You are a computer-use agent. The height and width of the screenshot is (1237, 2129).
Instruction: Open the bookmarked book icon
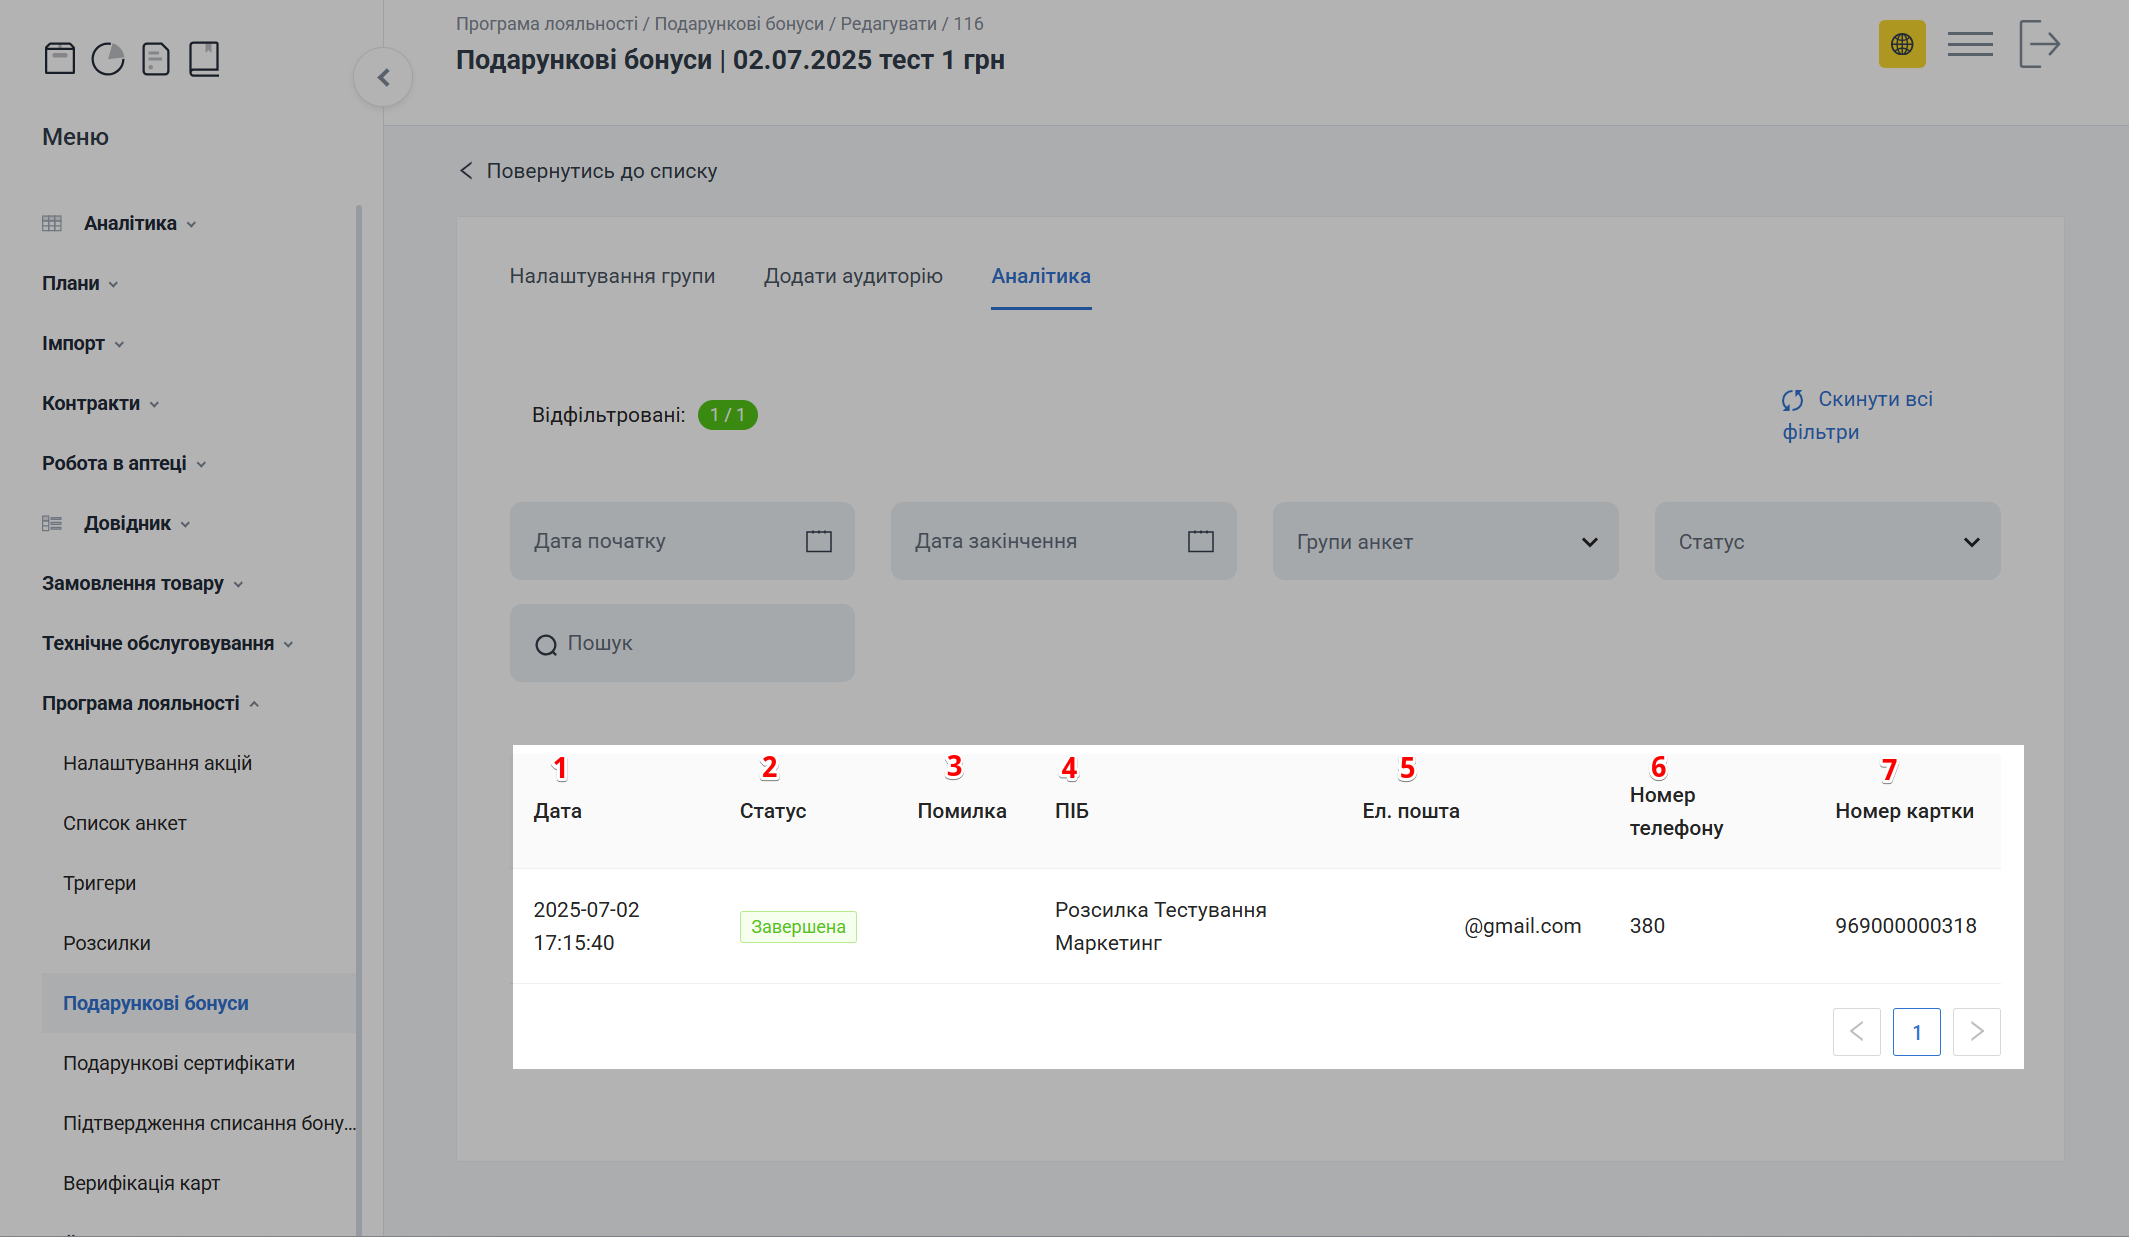pos(203,57)
